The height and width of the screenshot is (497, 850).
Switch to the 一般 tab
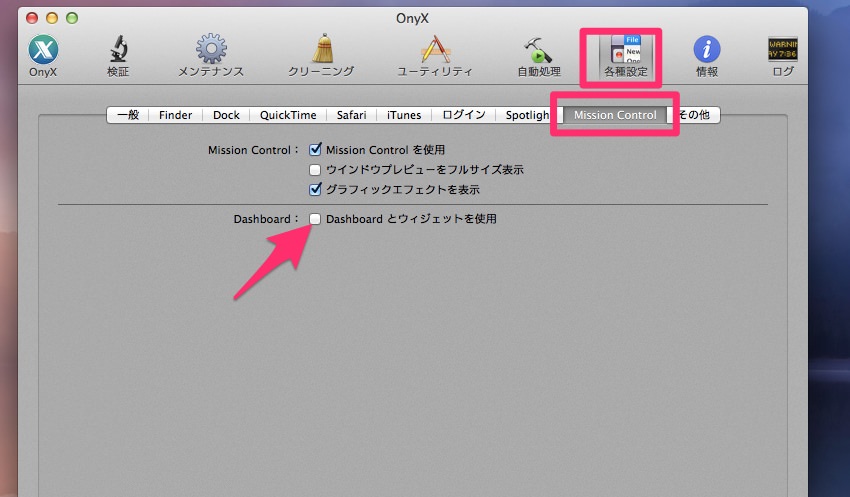click(x=128, y=115)
